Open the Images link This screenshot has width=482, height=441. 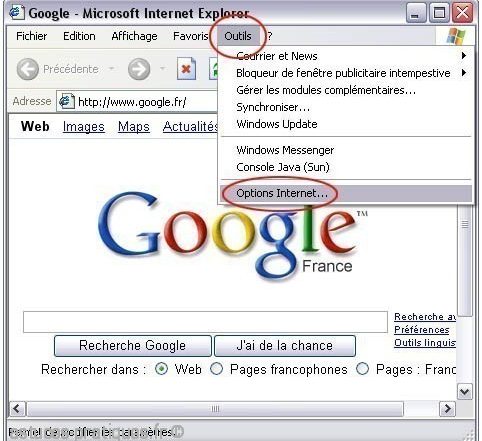pos(84,127)
